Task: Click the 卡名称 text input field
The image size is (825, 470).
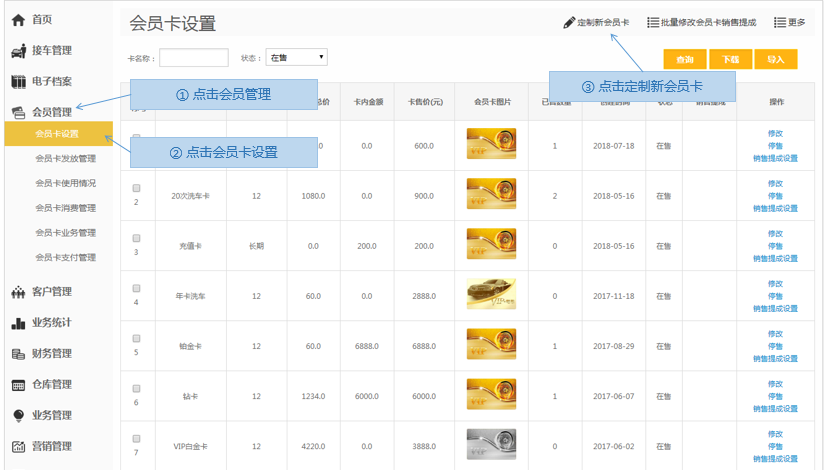Action: [194, 58]
